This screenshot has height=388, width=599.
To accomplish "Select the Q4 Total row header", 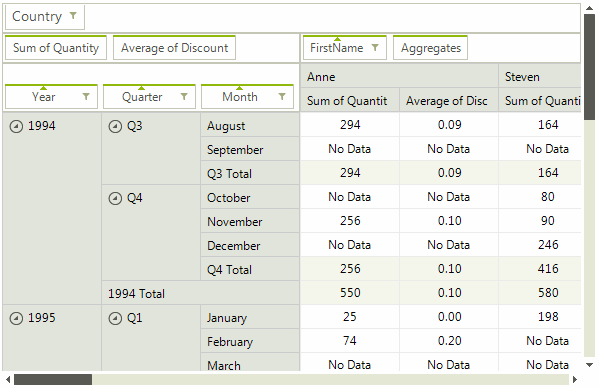I will click(x=250, y=269).
